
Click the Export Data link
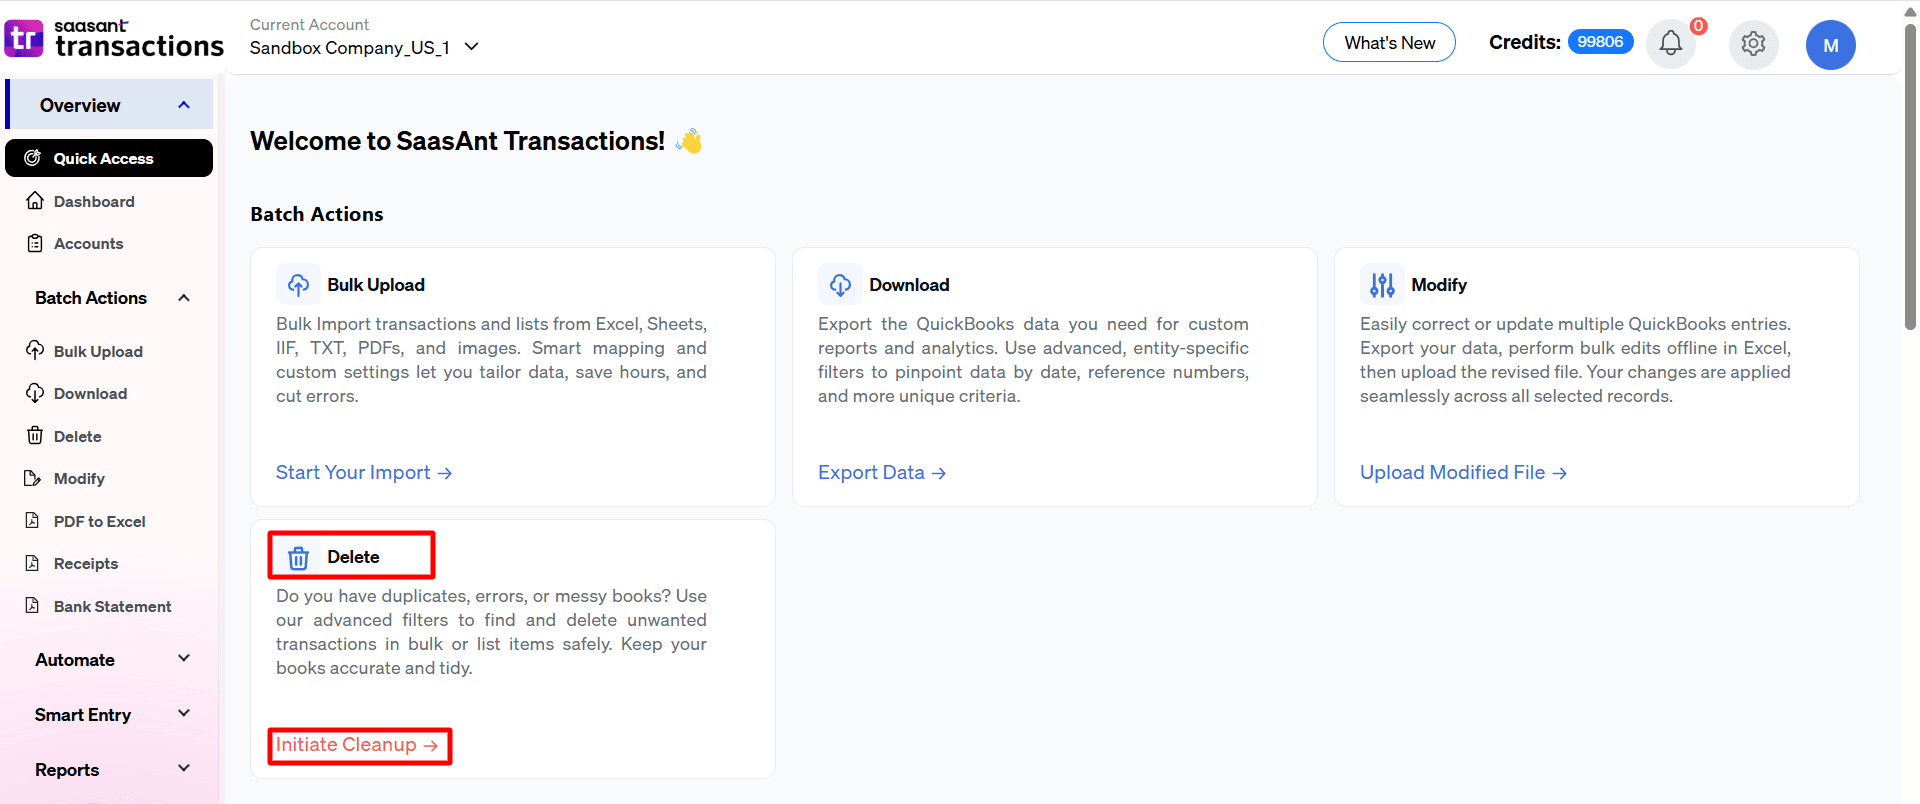[882, 473]
